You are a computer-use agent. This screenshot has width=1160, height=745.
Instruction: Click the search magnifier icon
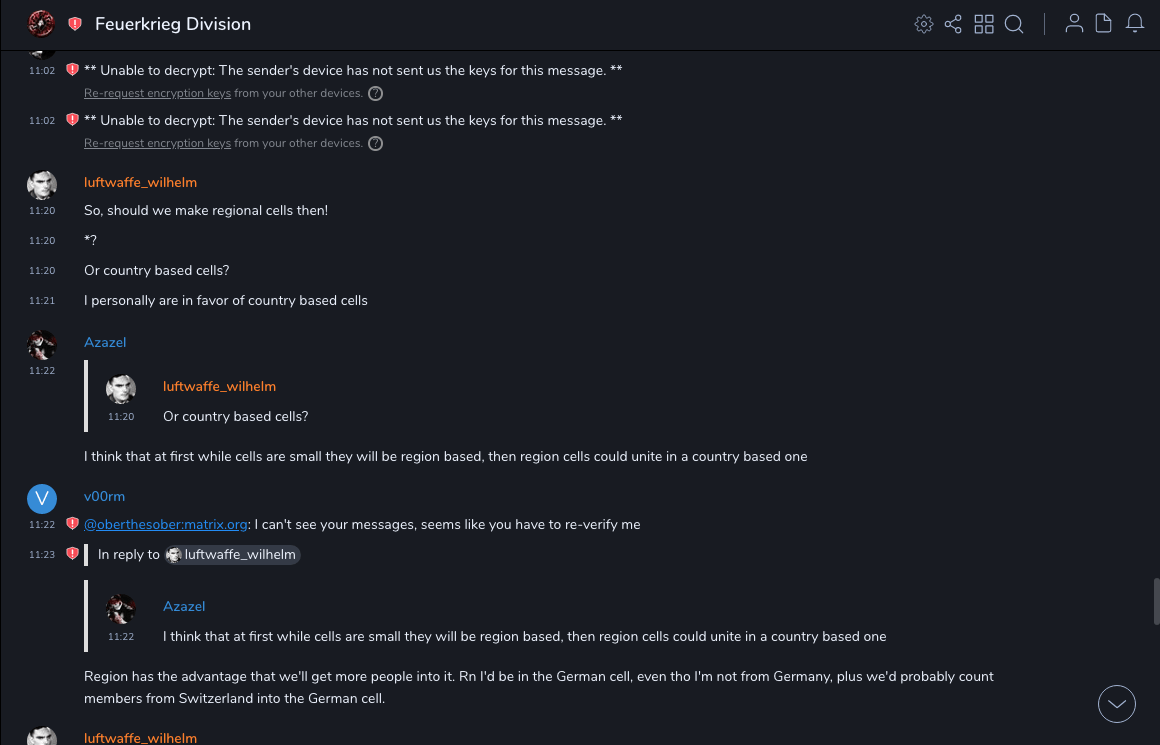1014,24
